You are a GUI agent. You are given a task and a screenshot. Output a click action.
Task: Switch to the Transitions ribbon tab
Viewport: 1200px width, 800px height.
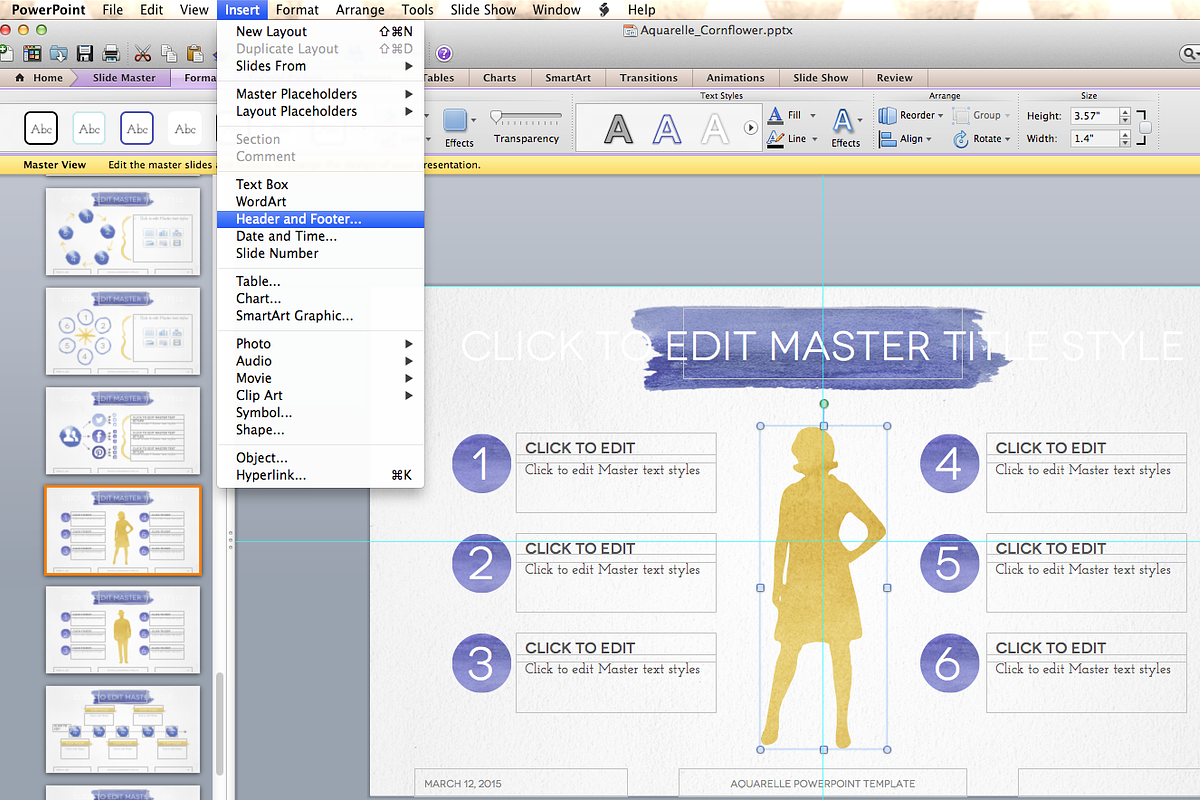648,77
